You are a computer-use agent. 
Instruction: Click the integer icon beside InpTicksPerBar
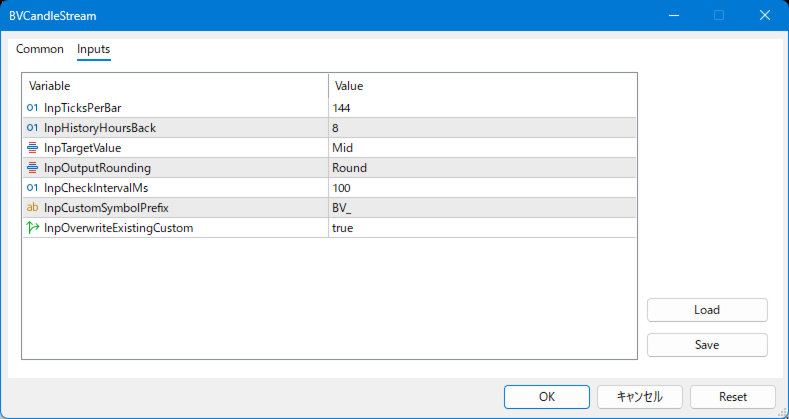33,108
